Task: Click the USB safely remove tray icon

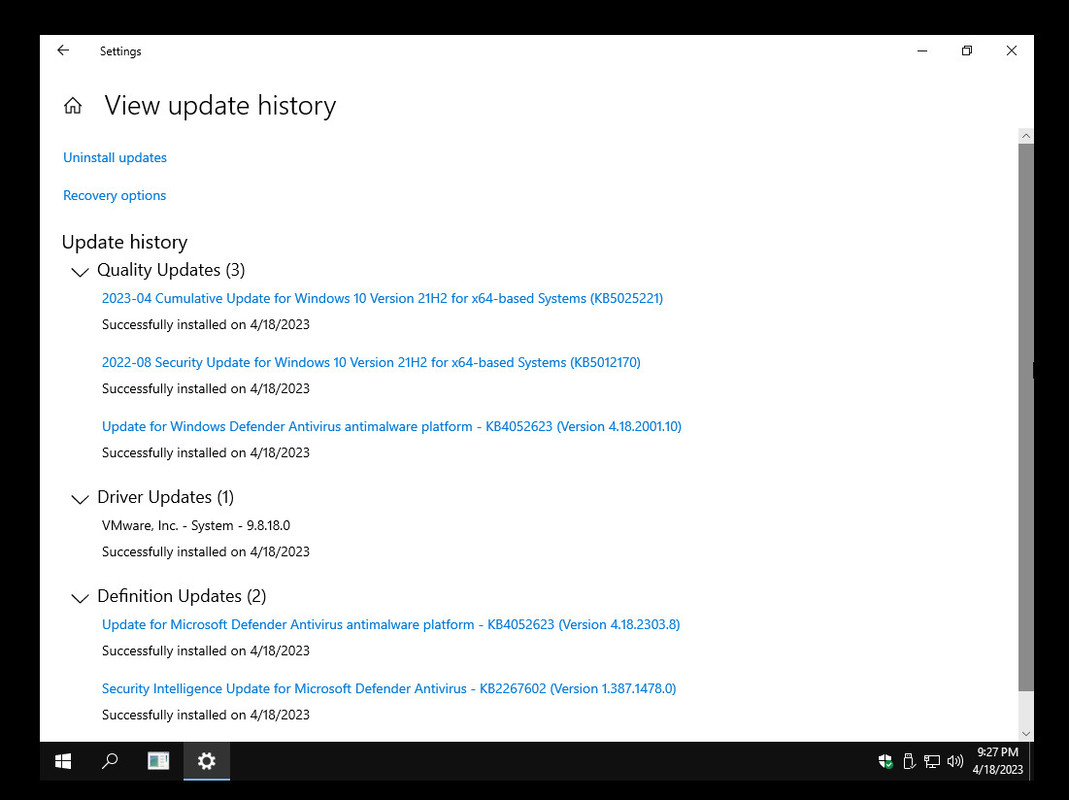Action: (x=909, y=761)
